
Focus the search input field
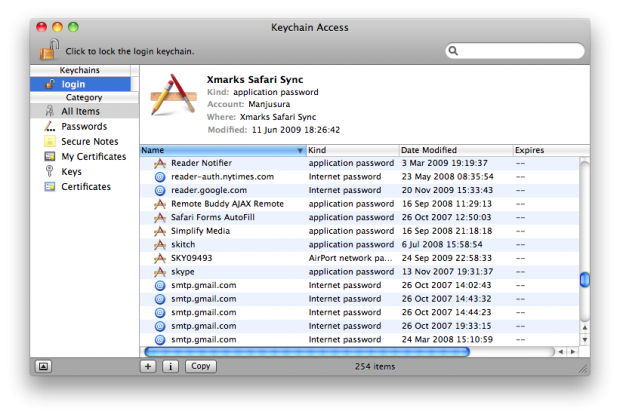[515, 51]
